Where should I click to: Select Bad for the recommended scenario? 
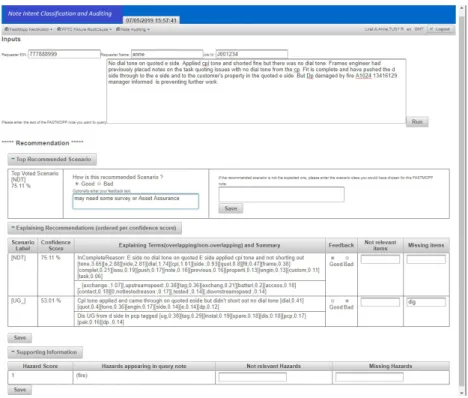(x=99, y=184)
